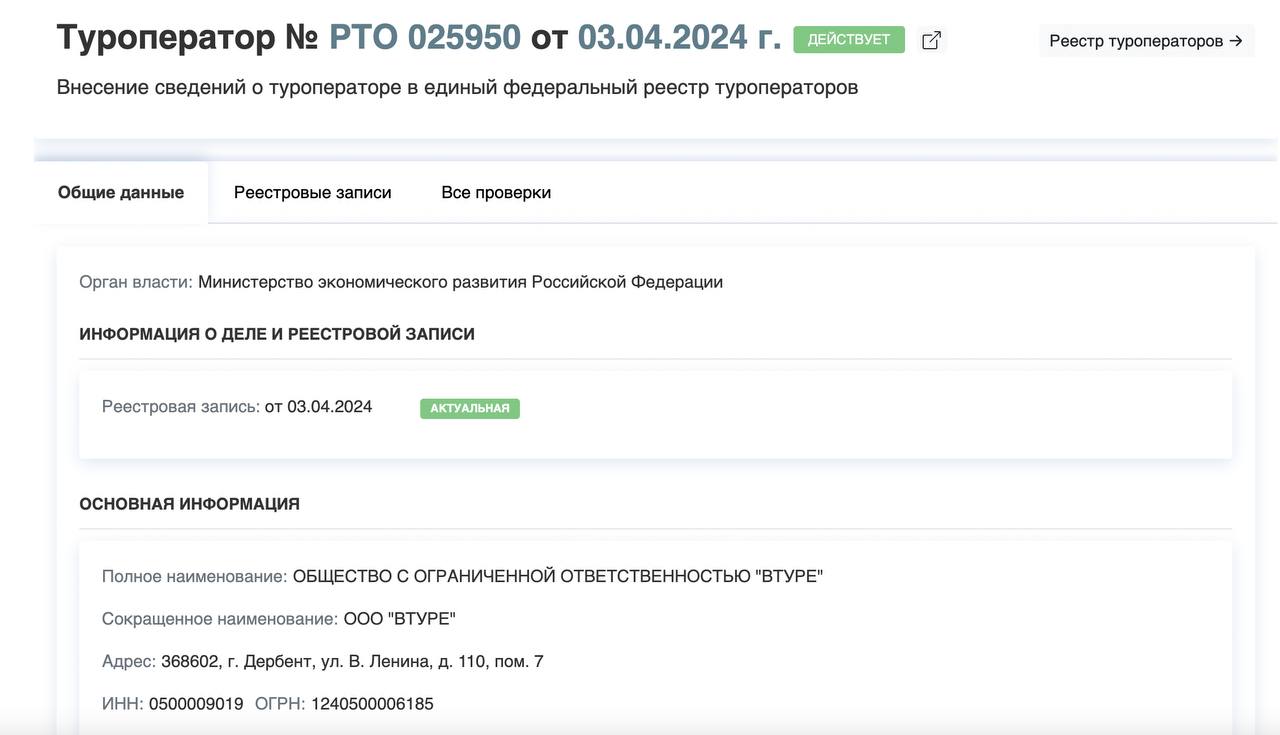The width and height of the screenshot is (1280, 735).
Task: Click the Министерство экономического развития authority name
Action: (460, 282)
